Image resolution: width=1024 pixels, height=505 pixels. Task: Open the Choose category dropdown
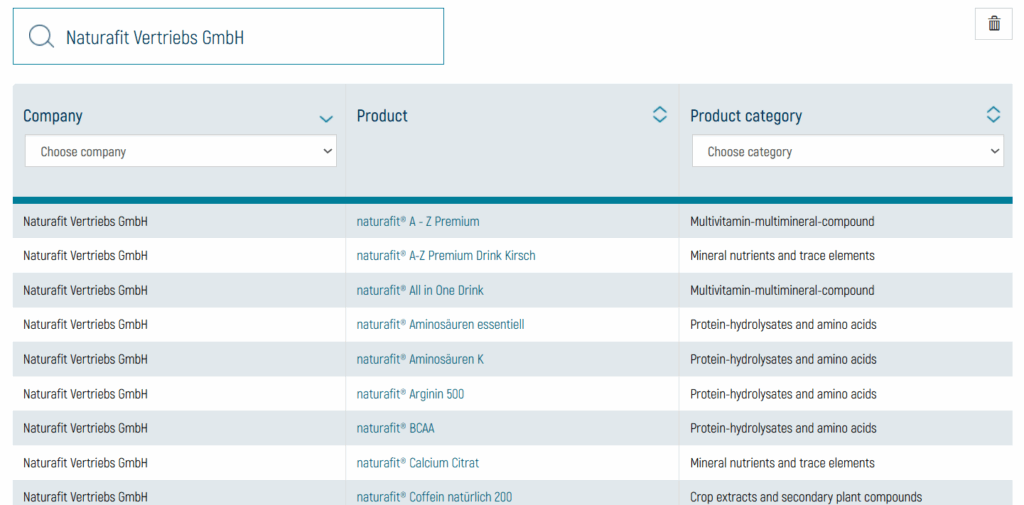coord(848,151)
